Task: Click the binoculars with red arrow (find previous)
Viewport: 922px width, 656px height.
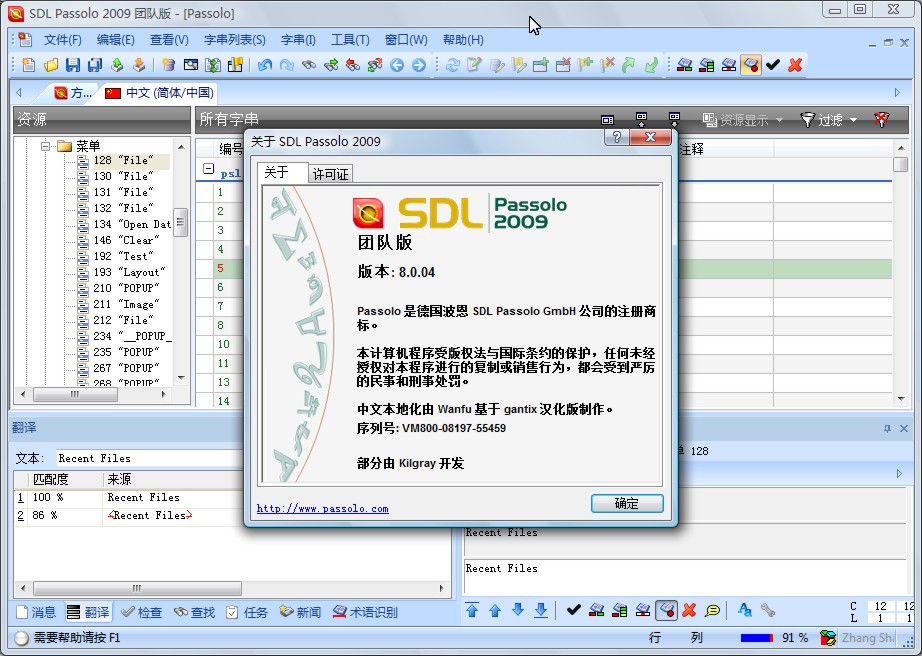Action: [x=353, y=65]
